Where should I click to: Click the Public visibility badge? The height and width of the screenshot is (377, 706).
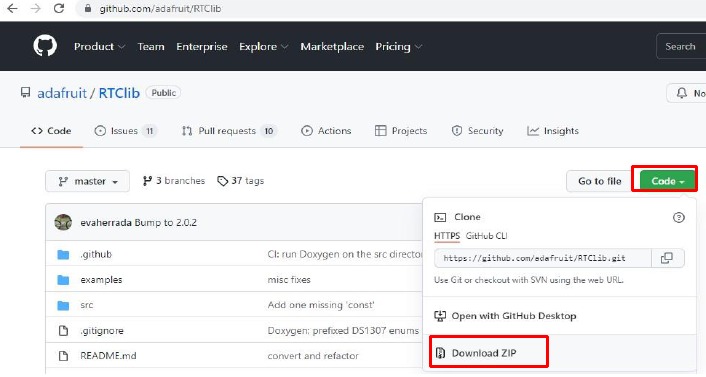[163, 93]
